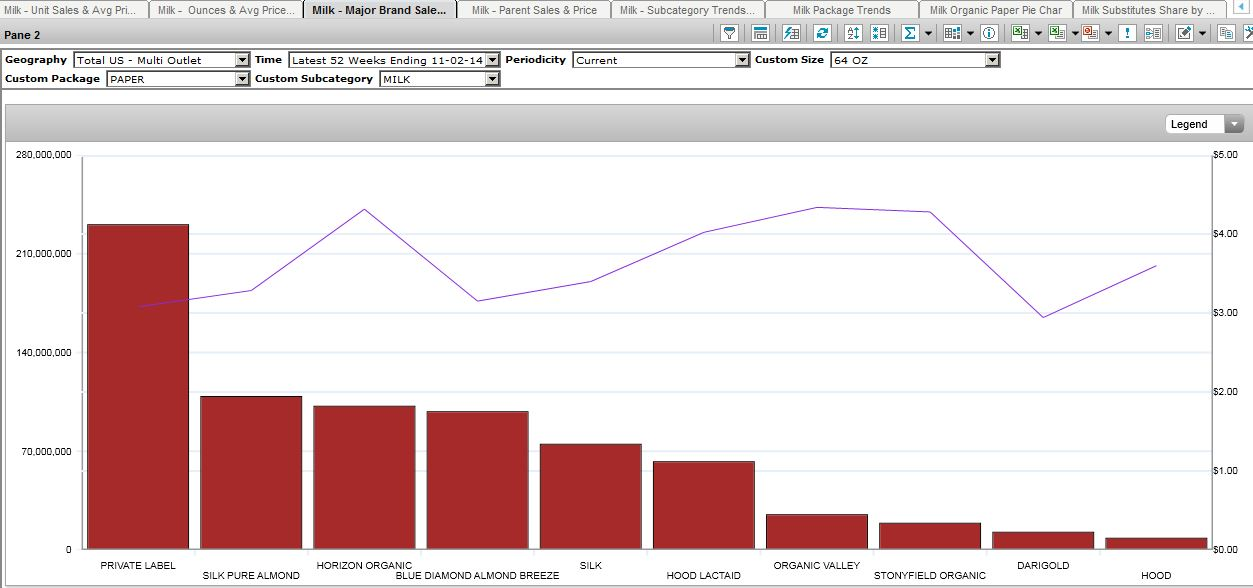Click the copy pages icon
Viewport: 1253px width, 588px height.
point(1226,33)
